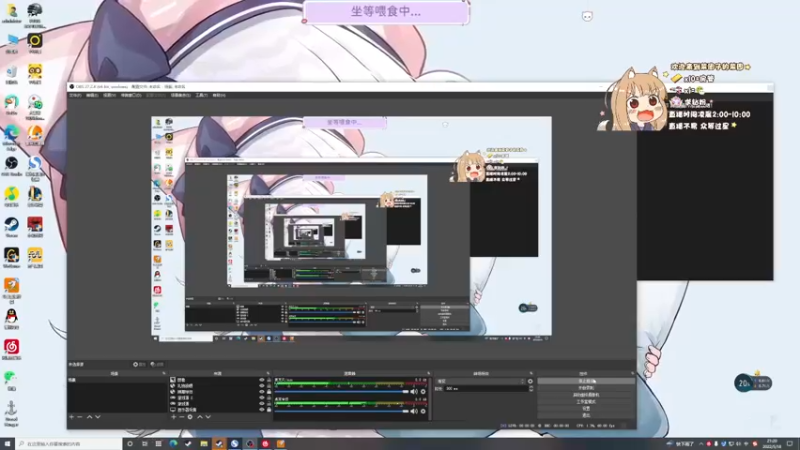Image resolution: width=800 pixels, height=450 pixels.
Task: Move the scene up in the Scenes panel
Action: 89,417
